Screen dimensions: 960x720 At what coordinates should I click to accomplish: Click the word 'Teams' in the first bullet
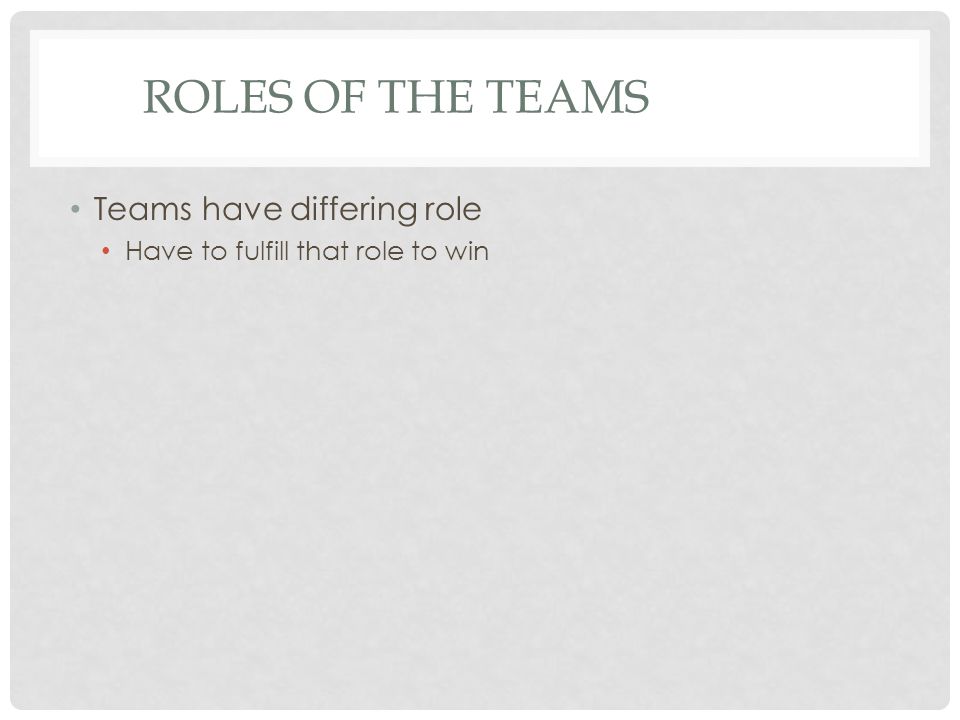(143, 209)
